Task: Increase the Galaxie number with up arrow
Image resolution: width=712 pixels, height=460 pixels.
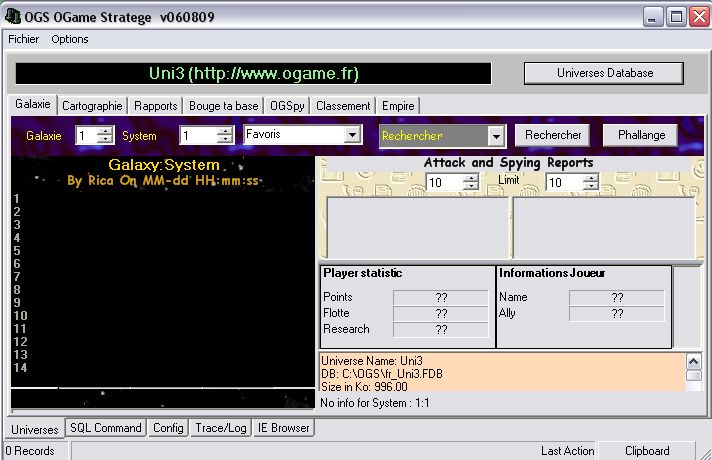Action: coord(105,131)
